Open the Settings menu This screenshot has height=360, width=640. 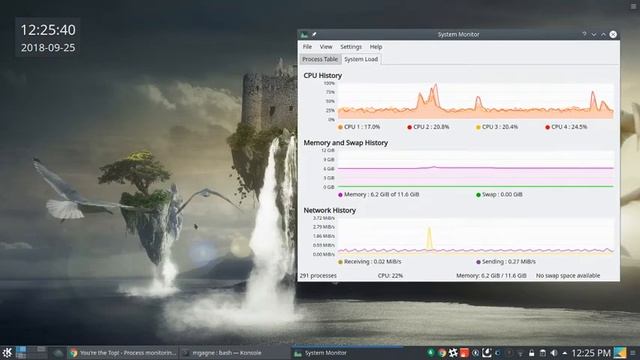[351, 47]
